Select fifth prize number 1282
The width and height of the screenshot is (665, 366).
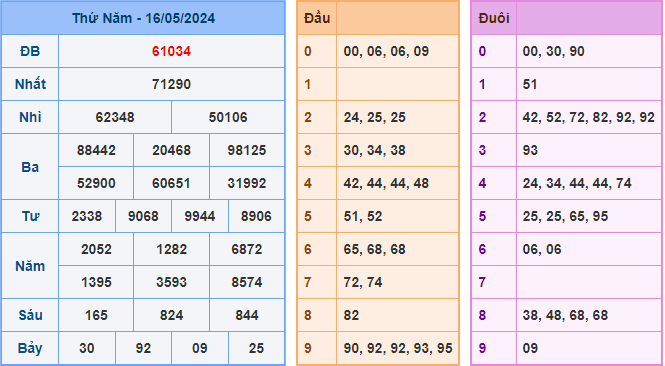[171, 249]
